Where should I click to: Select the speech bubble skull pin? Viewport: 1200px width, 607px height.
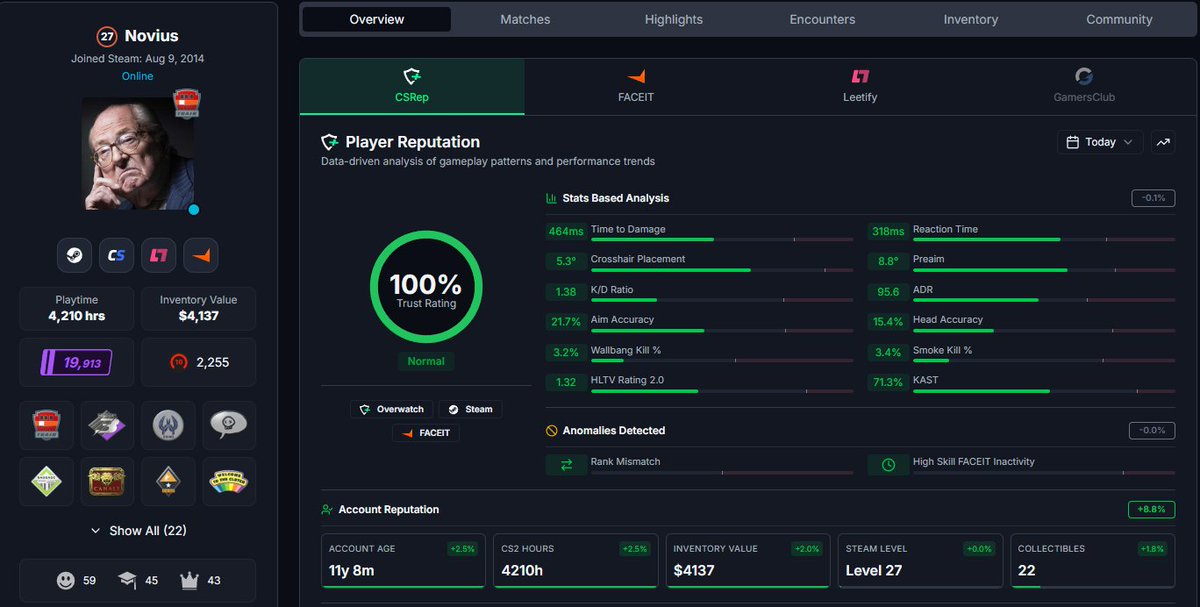point(229,426)
